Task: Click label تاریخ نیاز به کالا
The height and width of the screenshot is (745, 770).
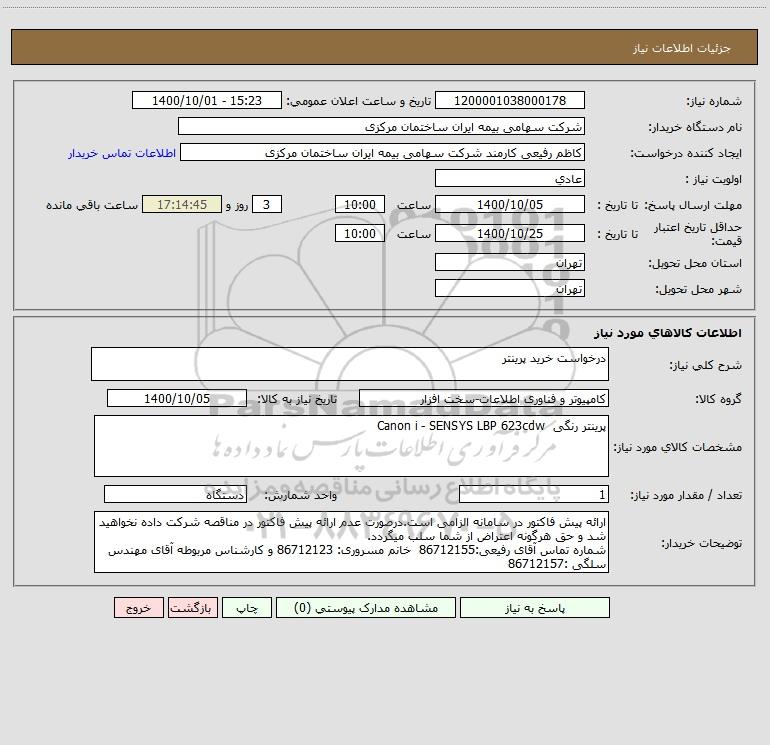Action: (298, 400)
